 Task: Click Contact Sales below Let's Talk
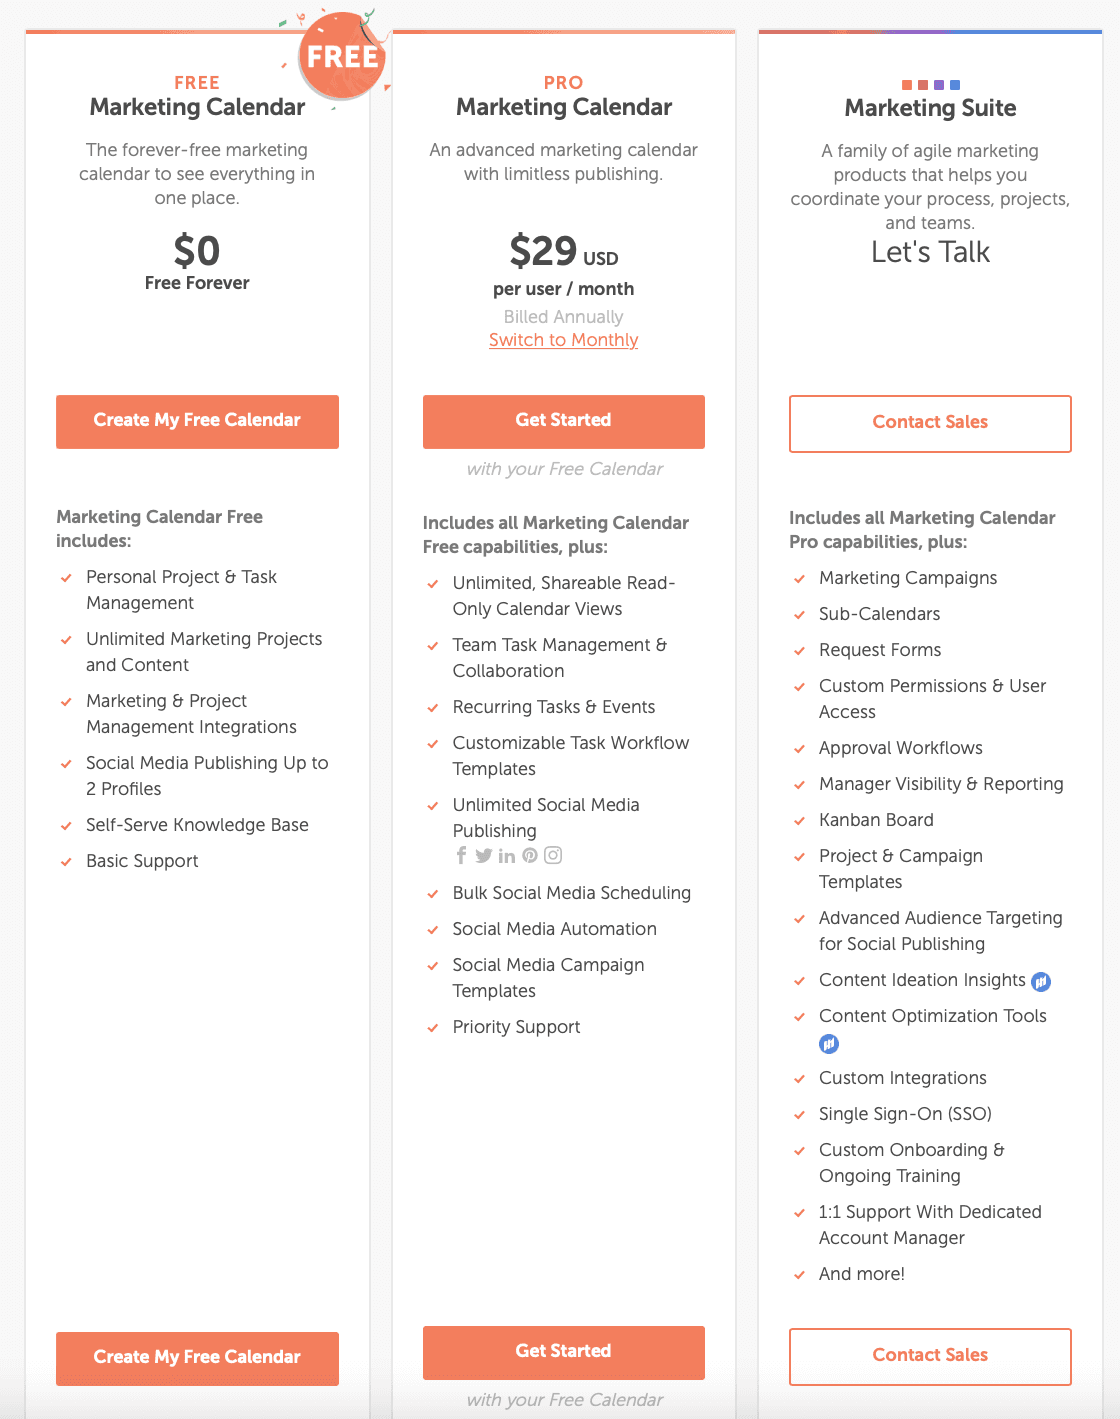(x=930, y=423)
